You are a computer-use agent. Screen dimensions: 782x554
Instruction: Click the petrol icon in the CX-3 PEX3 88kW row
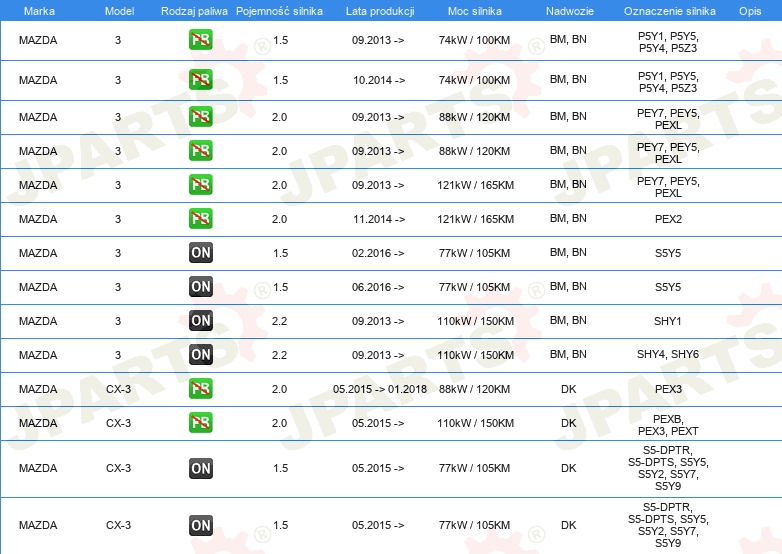point(200,388)
